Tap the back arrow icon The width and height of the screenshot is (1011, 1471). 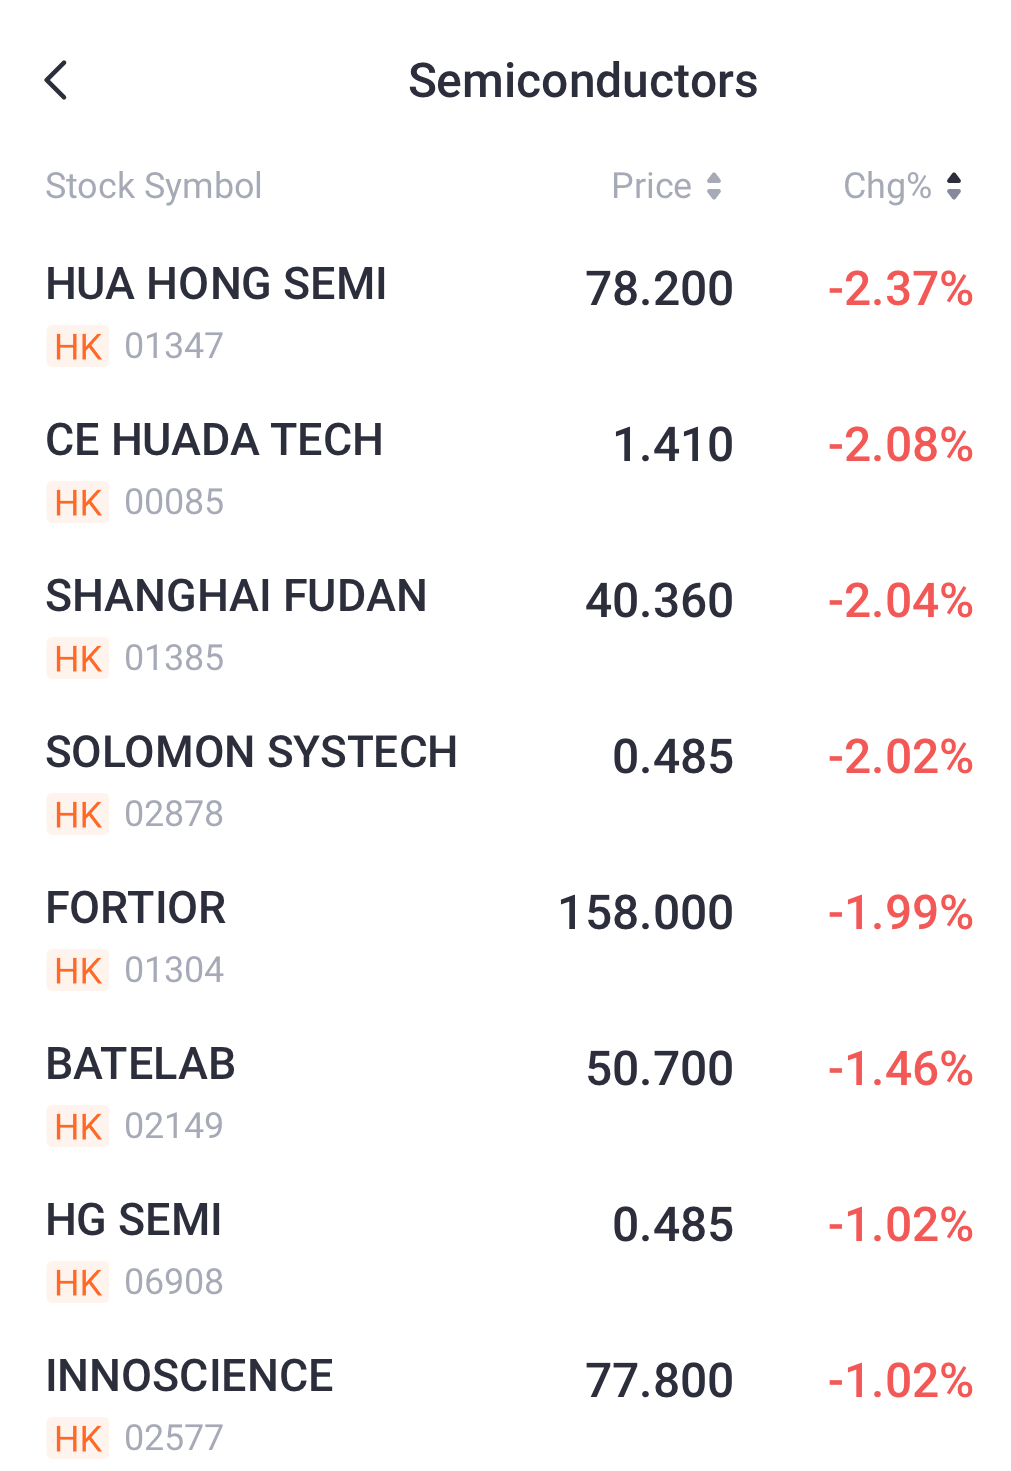(56, 80)
